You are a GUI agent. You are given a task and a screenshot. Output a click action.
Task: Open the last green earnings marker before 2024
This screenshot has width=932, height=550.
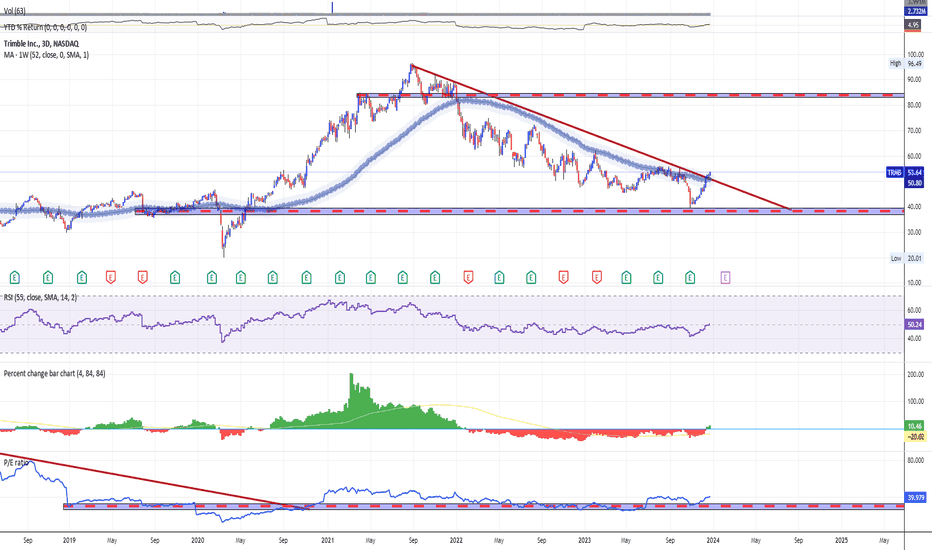690,277
